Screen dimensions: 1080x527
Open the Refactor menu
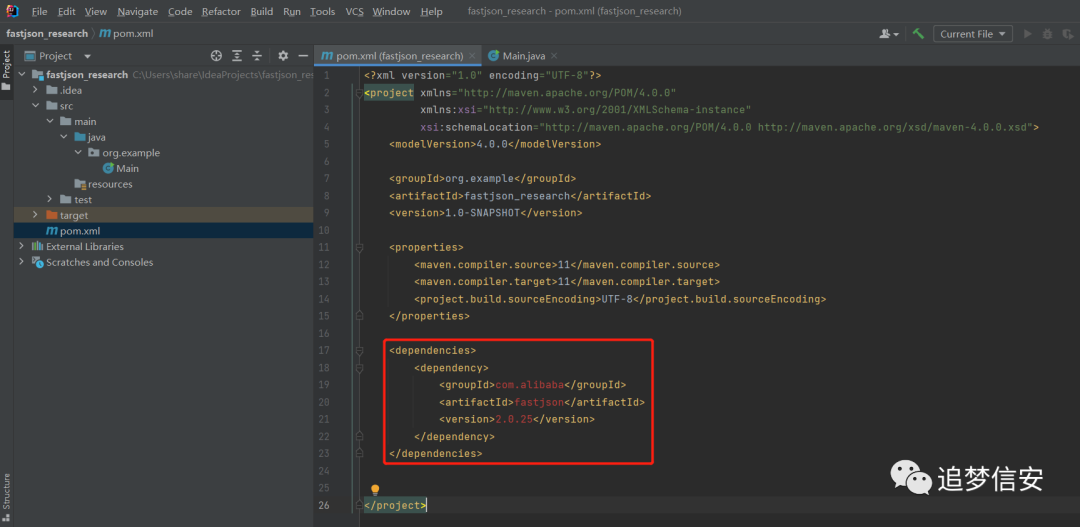coord(221,12)
